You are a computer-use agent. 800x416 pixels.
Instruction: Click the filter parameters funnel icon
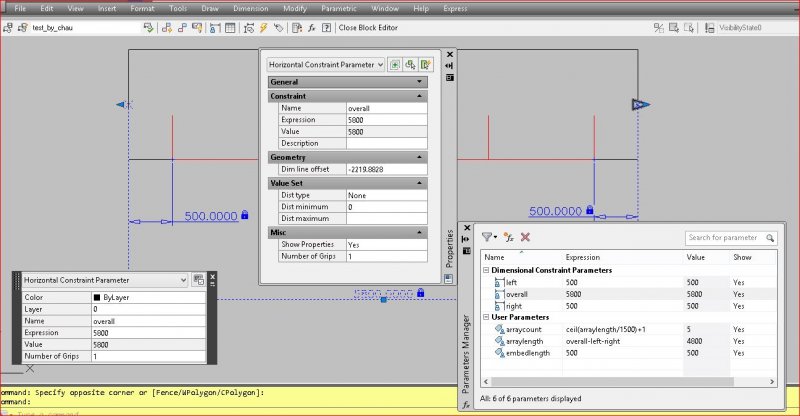[x=488, y=237]
